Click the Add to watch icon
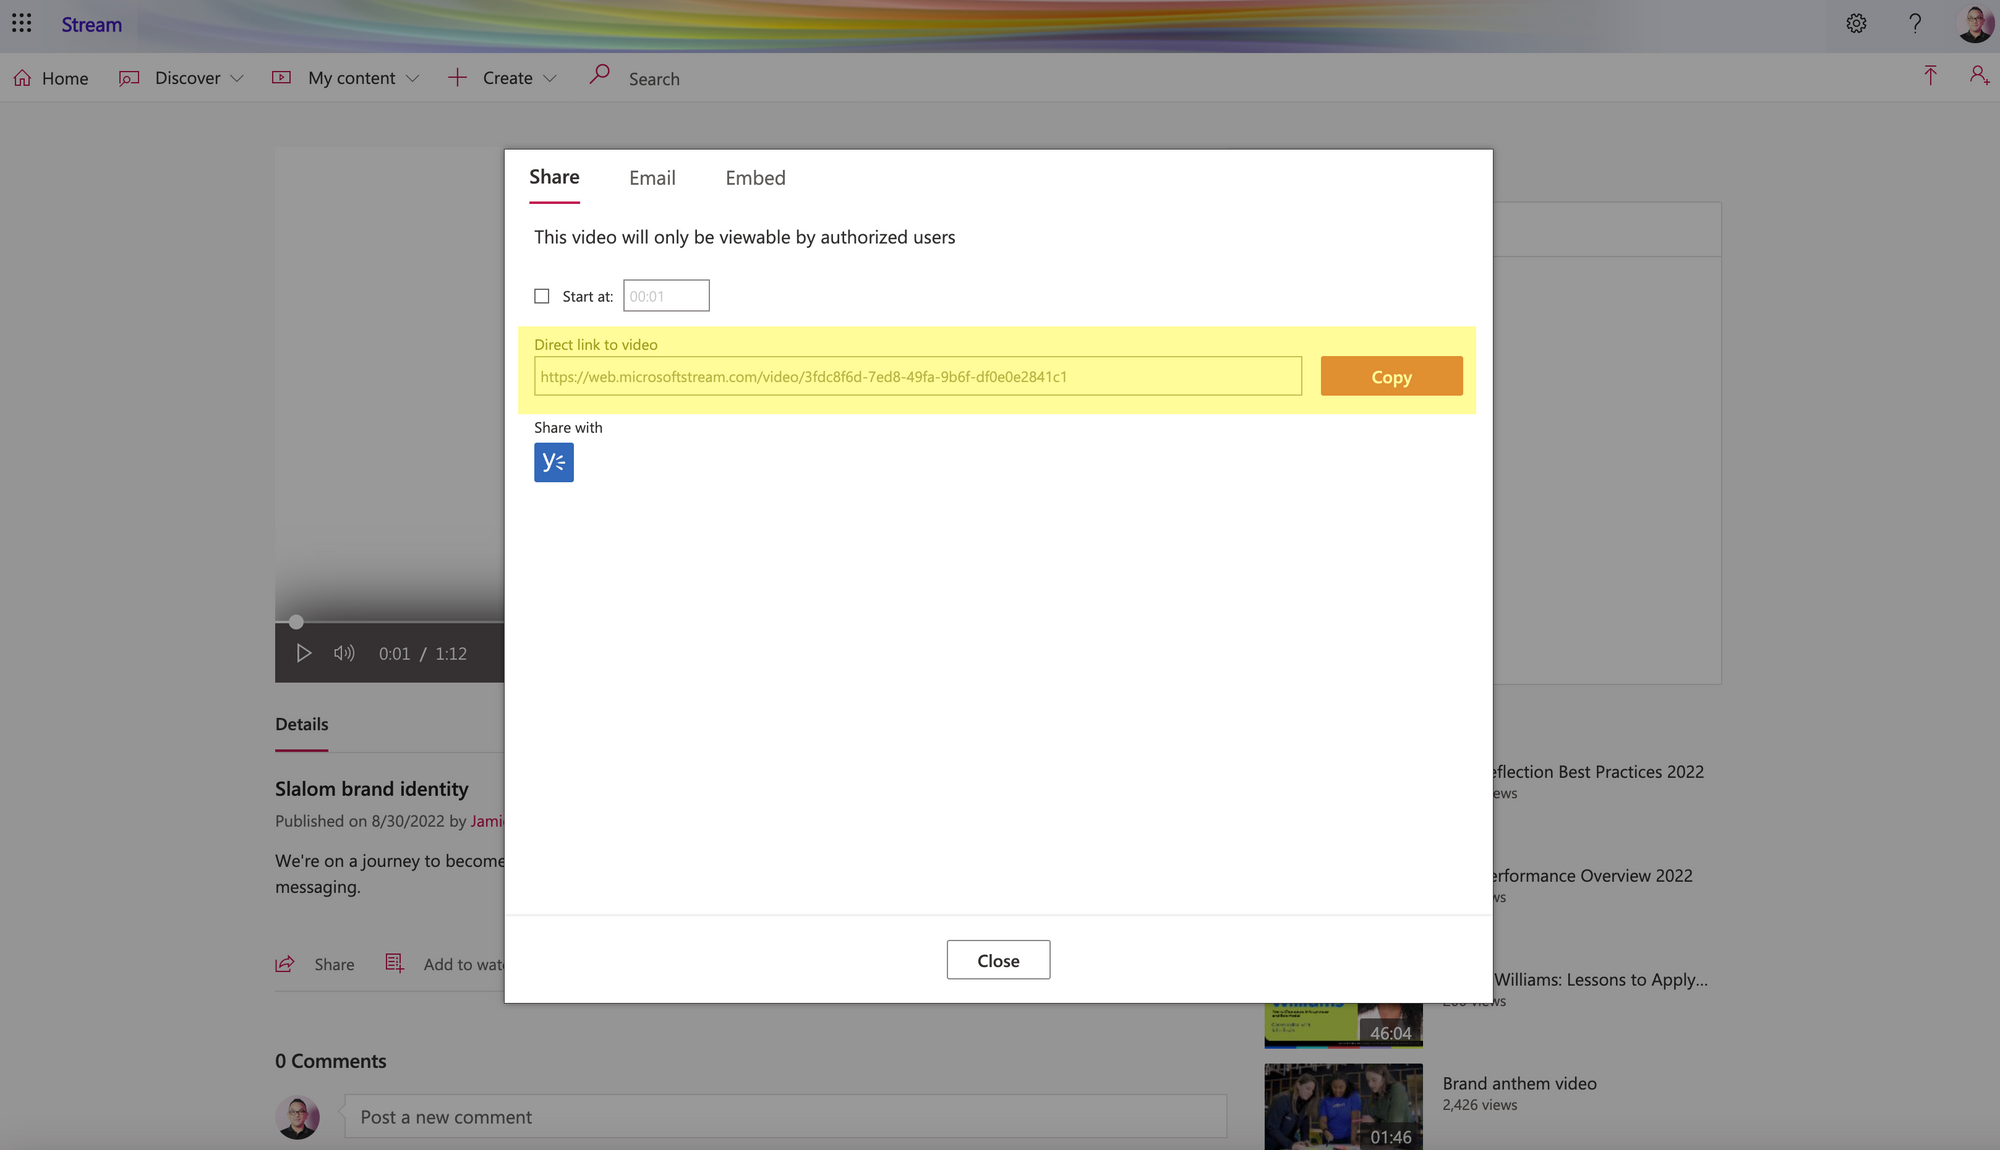Image resolution: width=2000 pixels, height=1150 pixels. pos(396,962)
